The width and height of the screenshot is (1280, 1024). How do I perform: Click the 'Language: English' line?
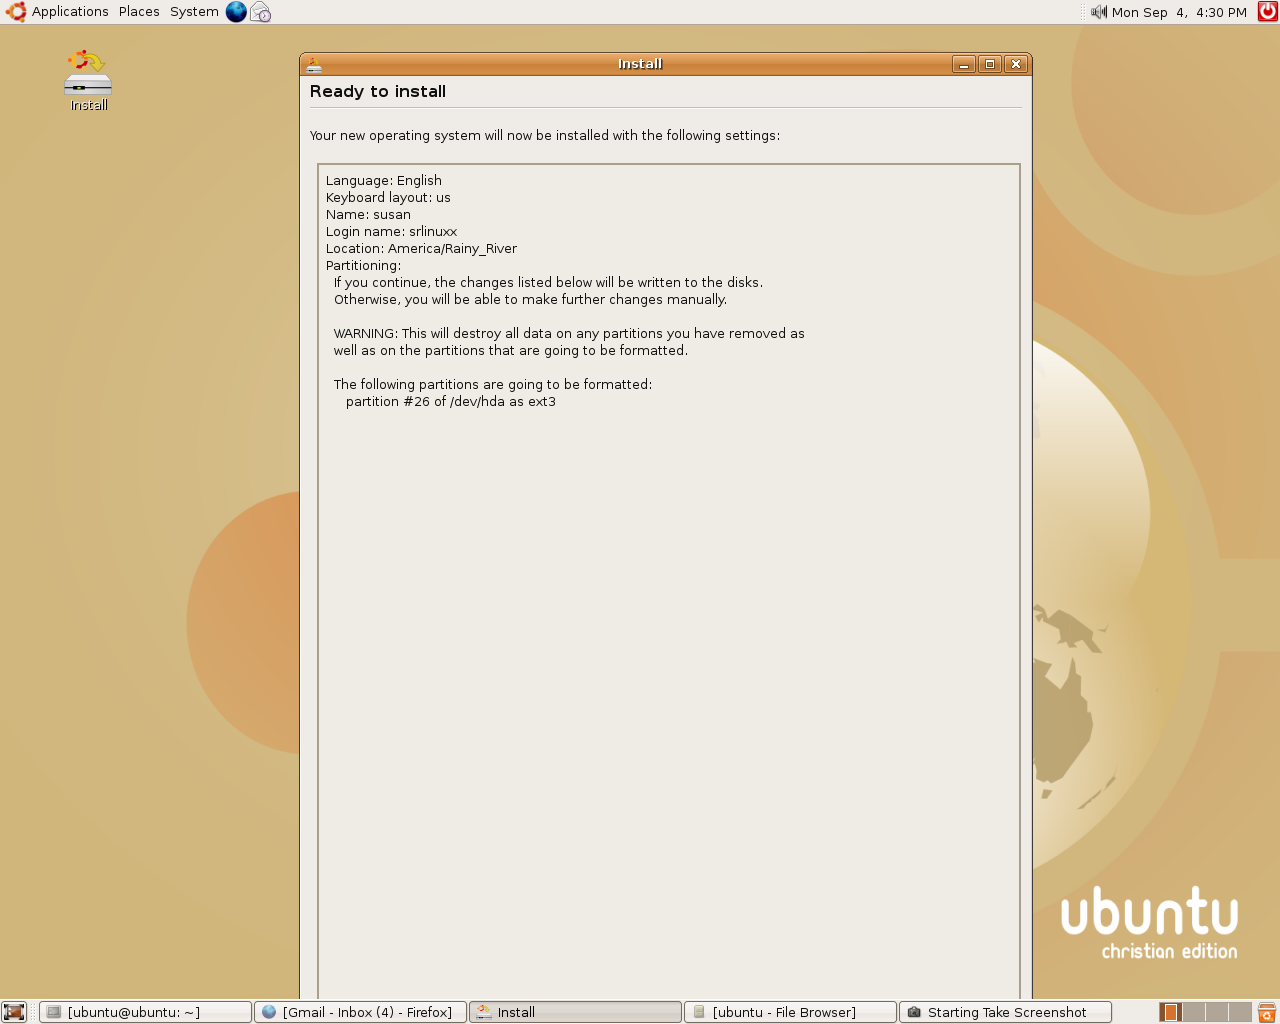383,181
